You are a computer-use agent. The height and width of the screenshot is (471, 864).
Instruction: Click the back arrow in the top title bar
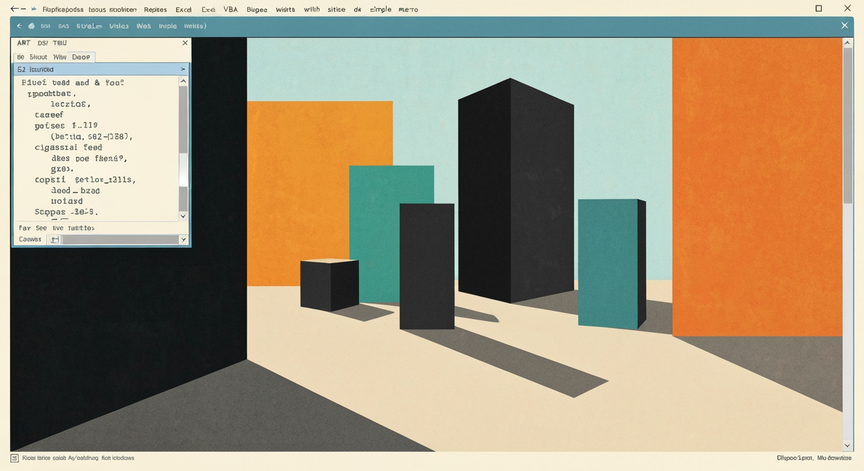click(x=14, y=9)
